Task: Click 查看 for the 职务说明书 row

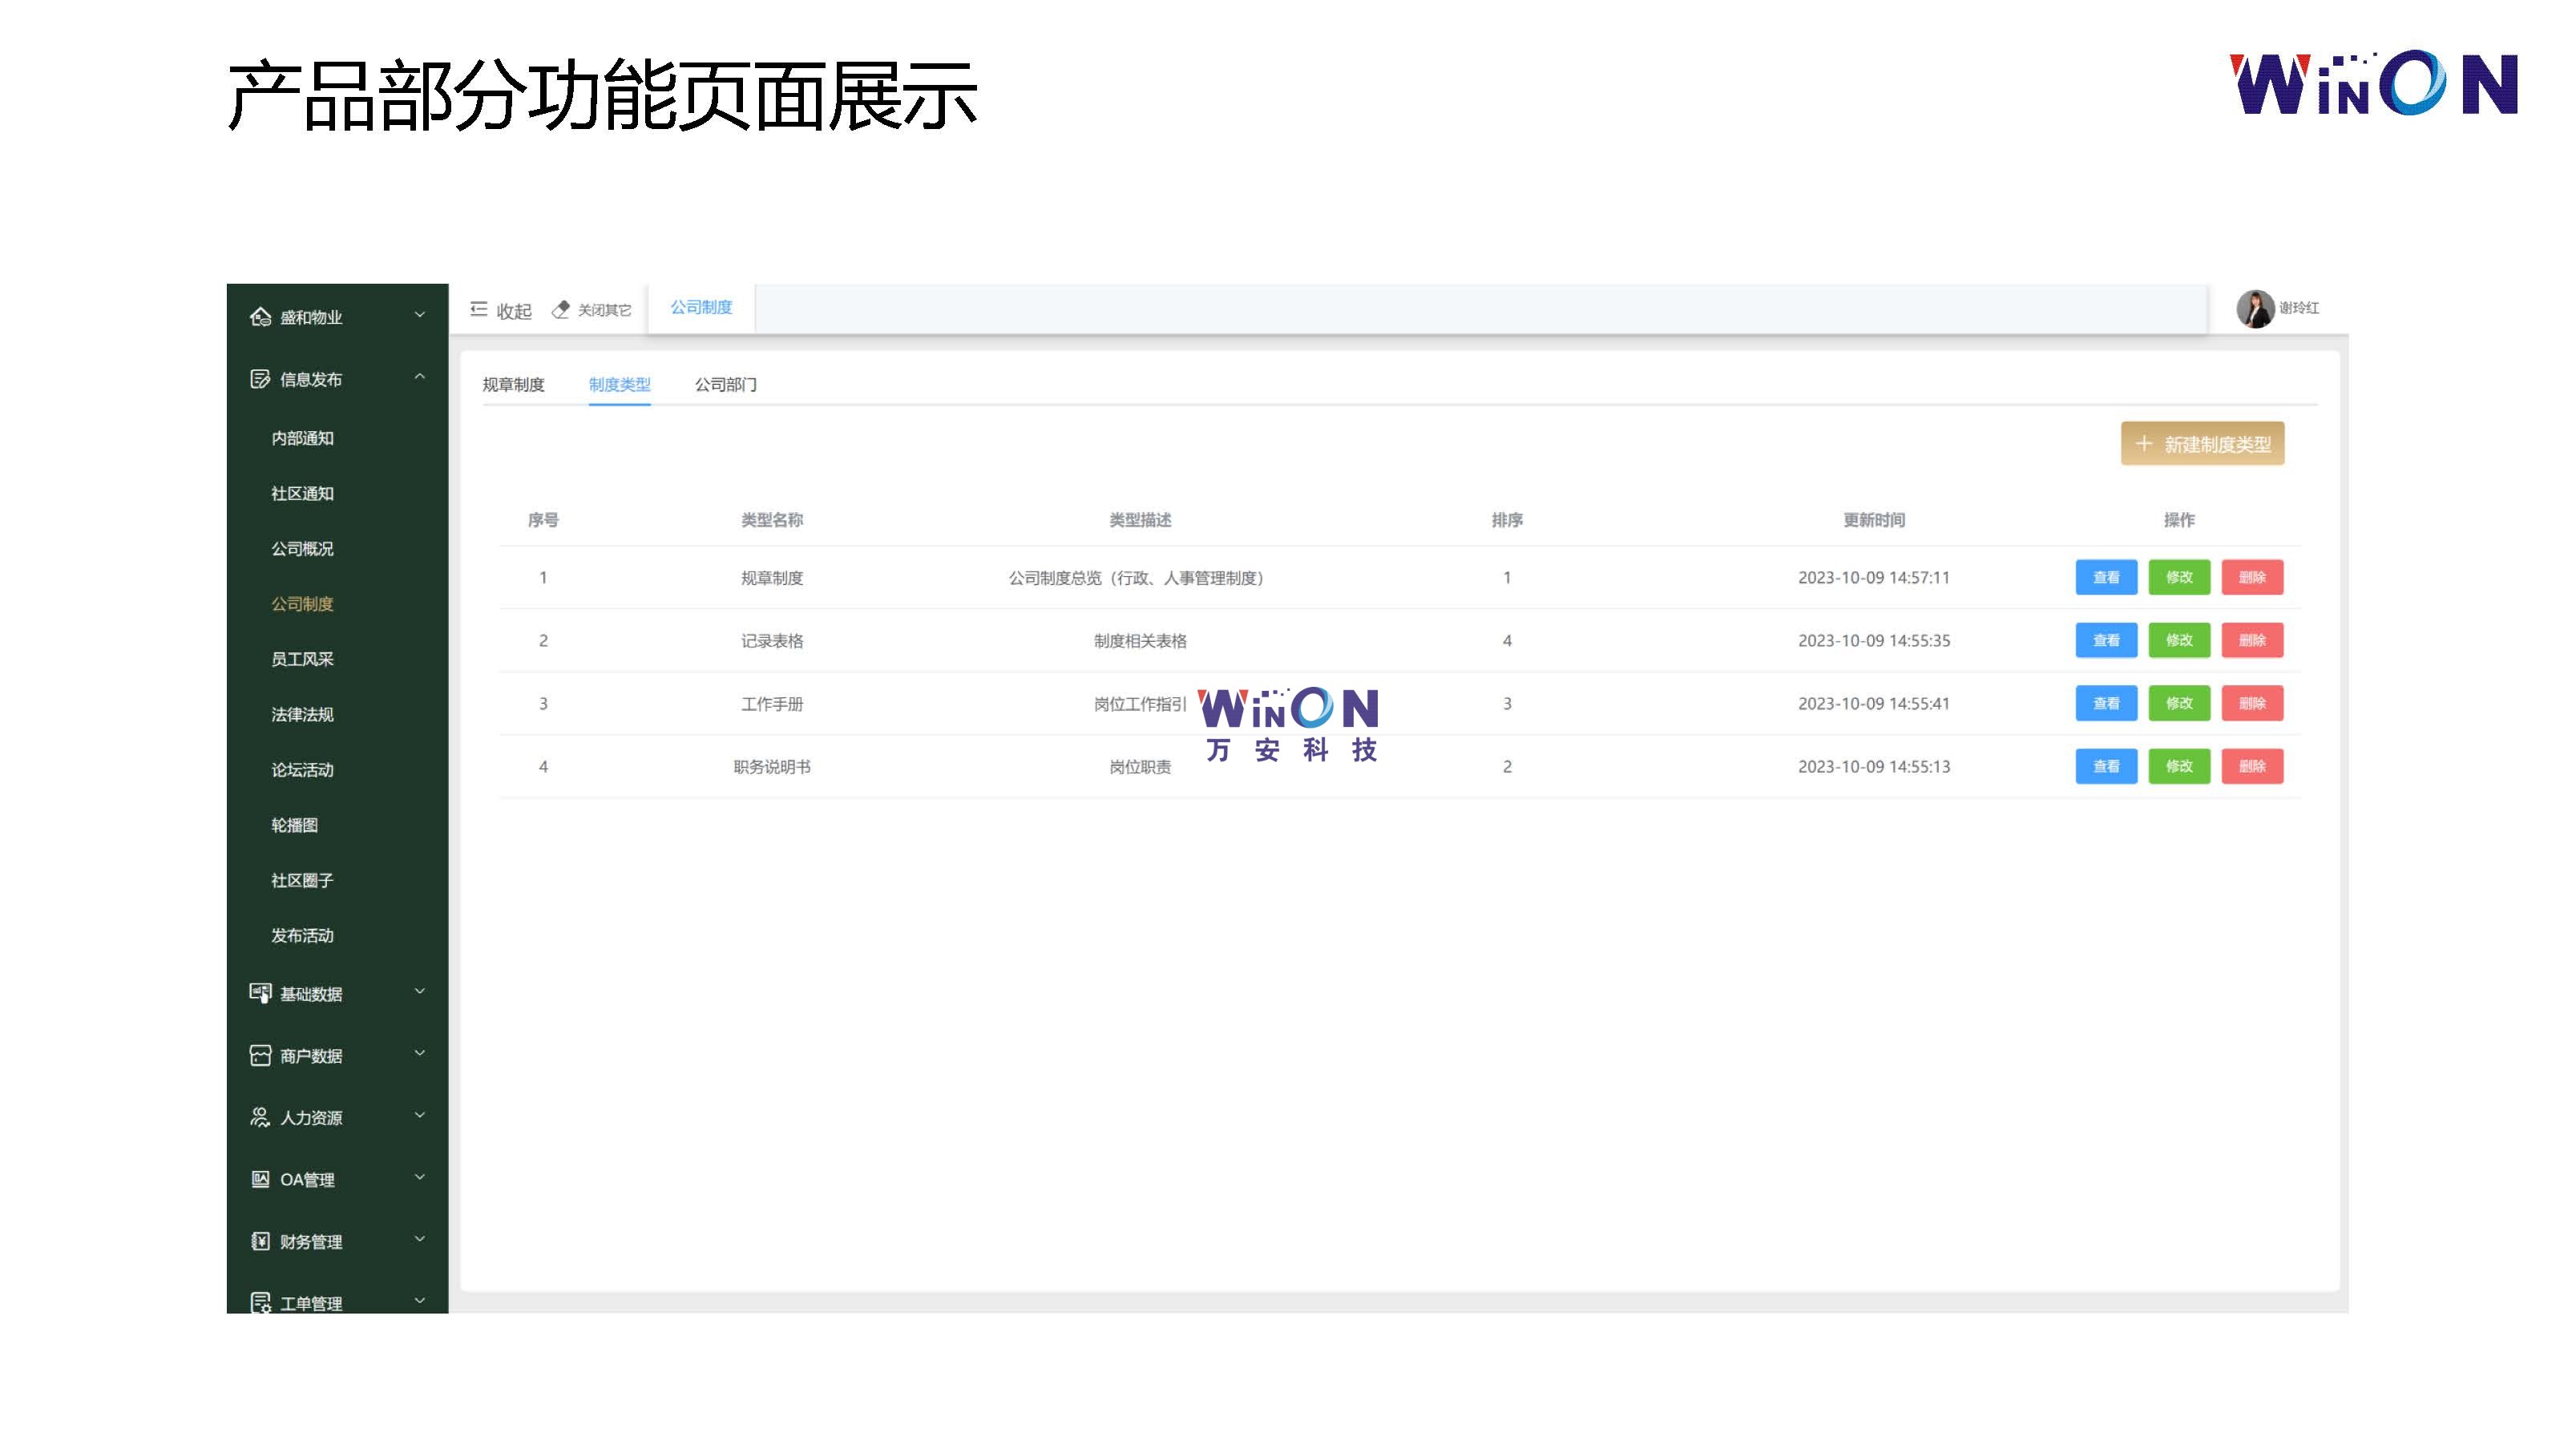Action: click(2106, 766)
